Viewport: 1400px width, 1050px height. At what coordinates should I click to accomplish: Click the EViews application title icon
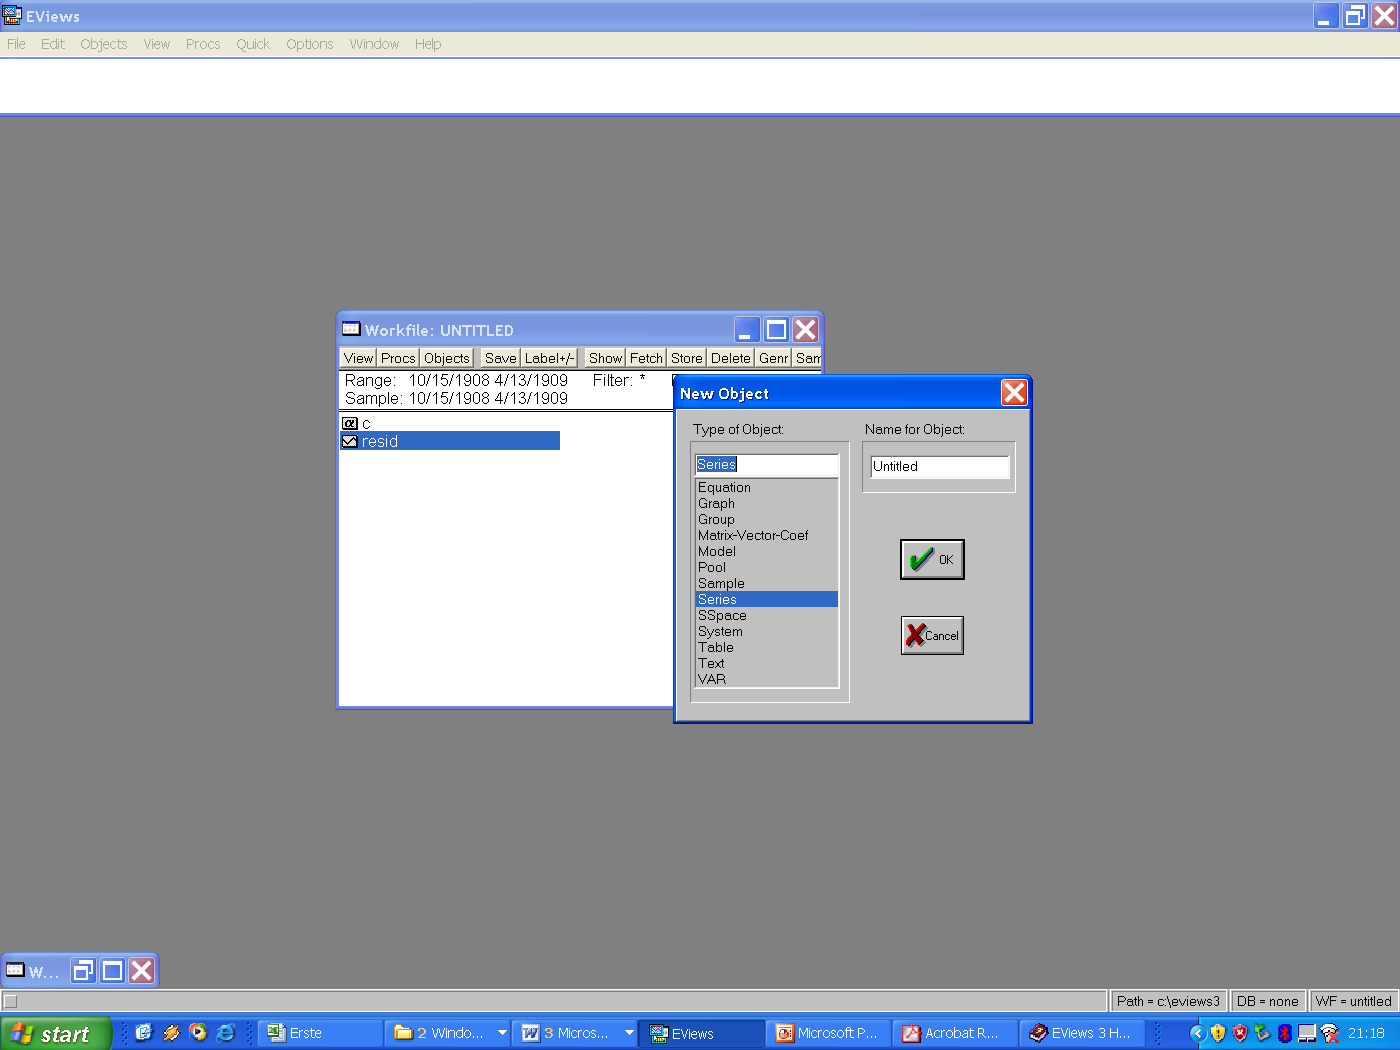tap(12, 15)
